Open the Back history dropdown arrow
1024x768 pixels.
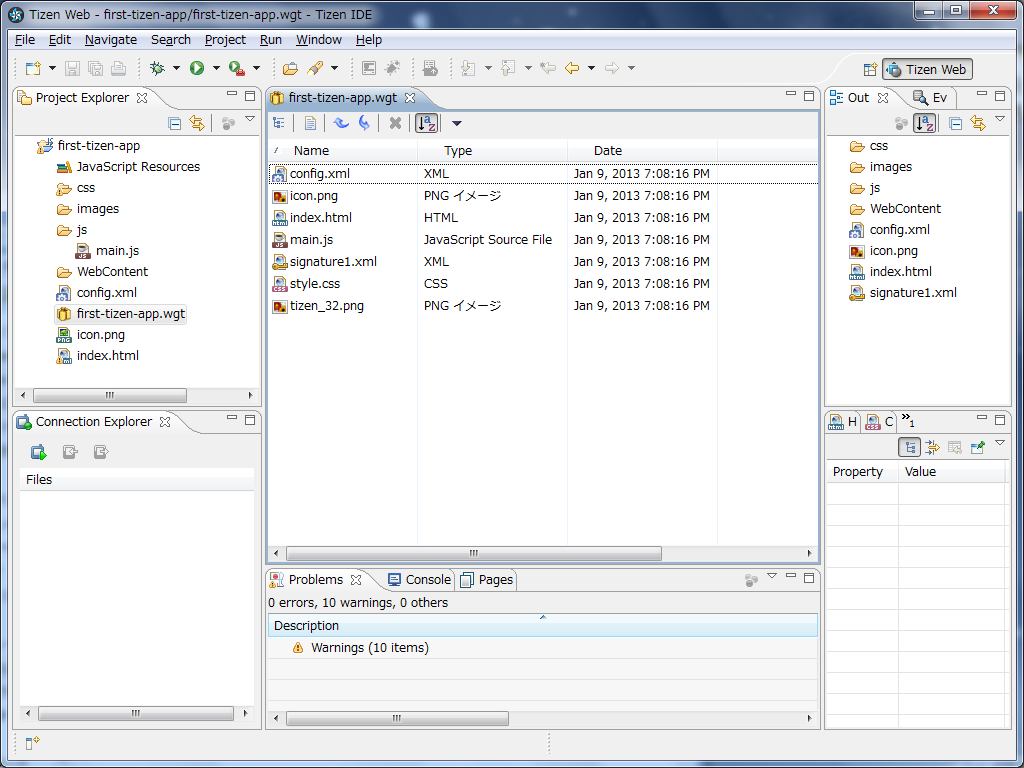[591, 68]
